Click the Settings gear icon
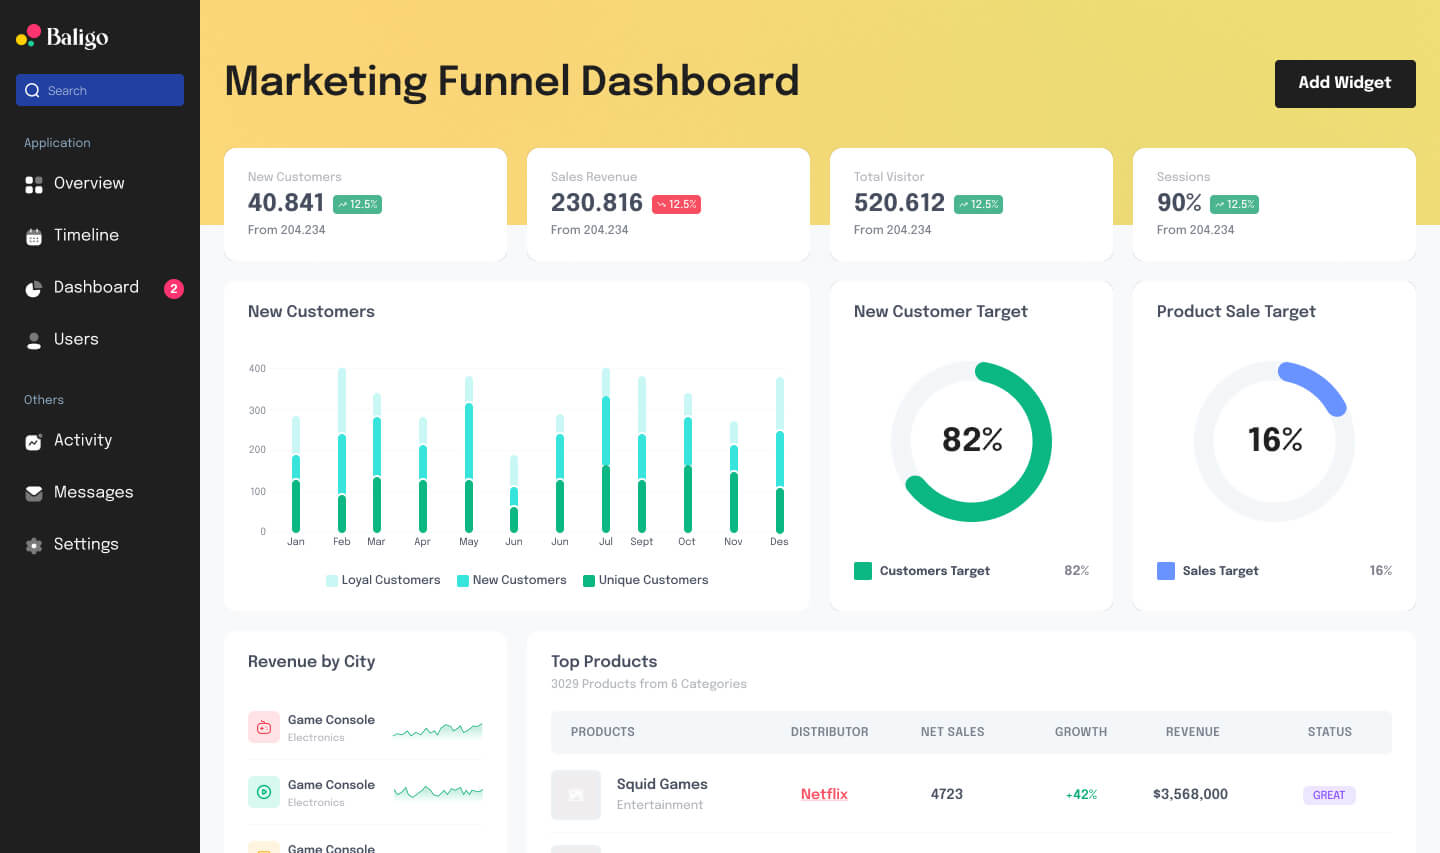 pos(34,545)
